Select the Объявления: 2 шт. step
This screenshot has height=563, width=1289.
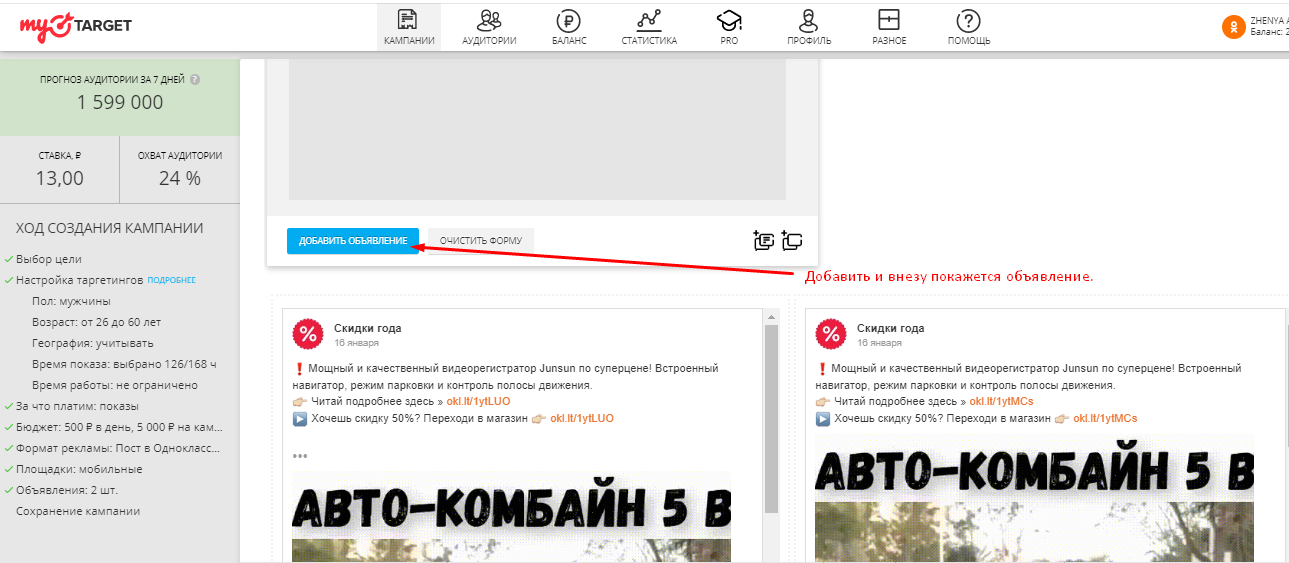pyautogui.click(x=66, y=490)
